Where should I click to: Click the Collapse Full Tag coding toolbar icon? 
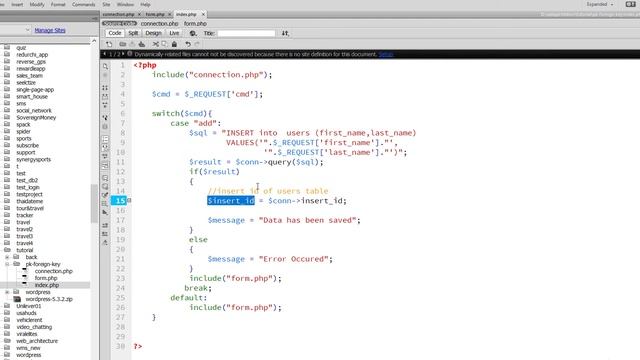tap(105, 88)
